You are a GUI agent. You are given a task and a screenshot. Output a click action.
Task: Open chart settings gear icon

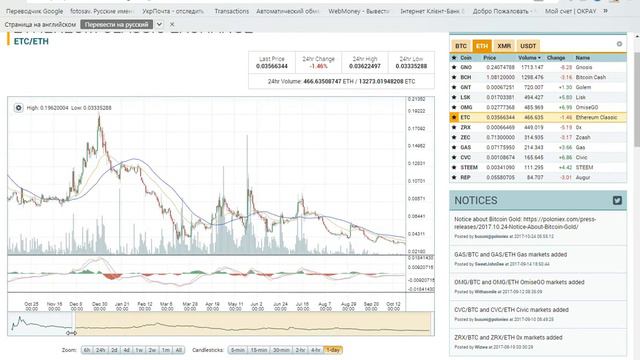pos(18,108)
